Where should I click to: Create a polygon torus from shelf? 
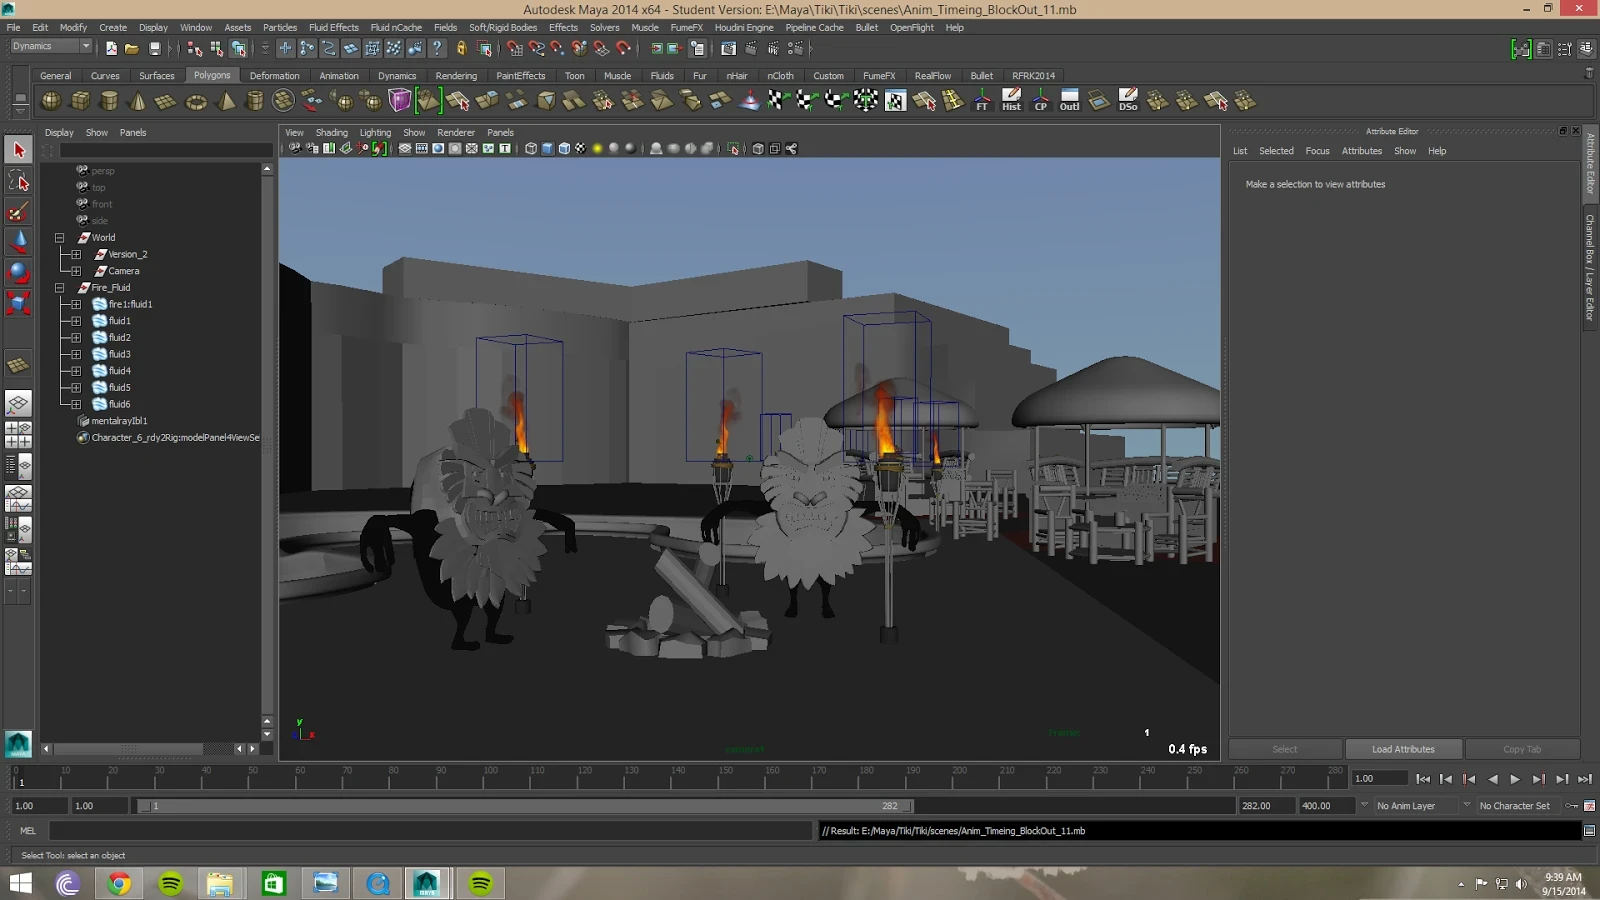(196, 101)
